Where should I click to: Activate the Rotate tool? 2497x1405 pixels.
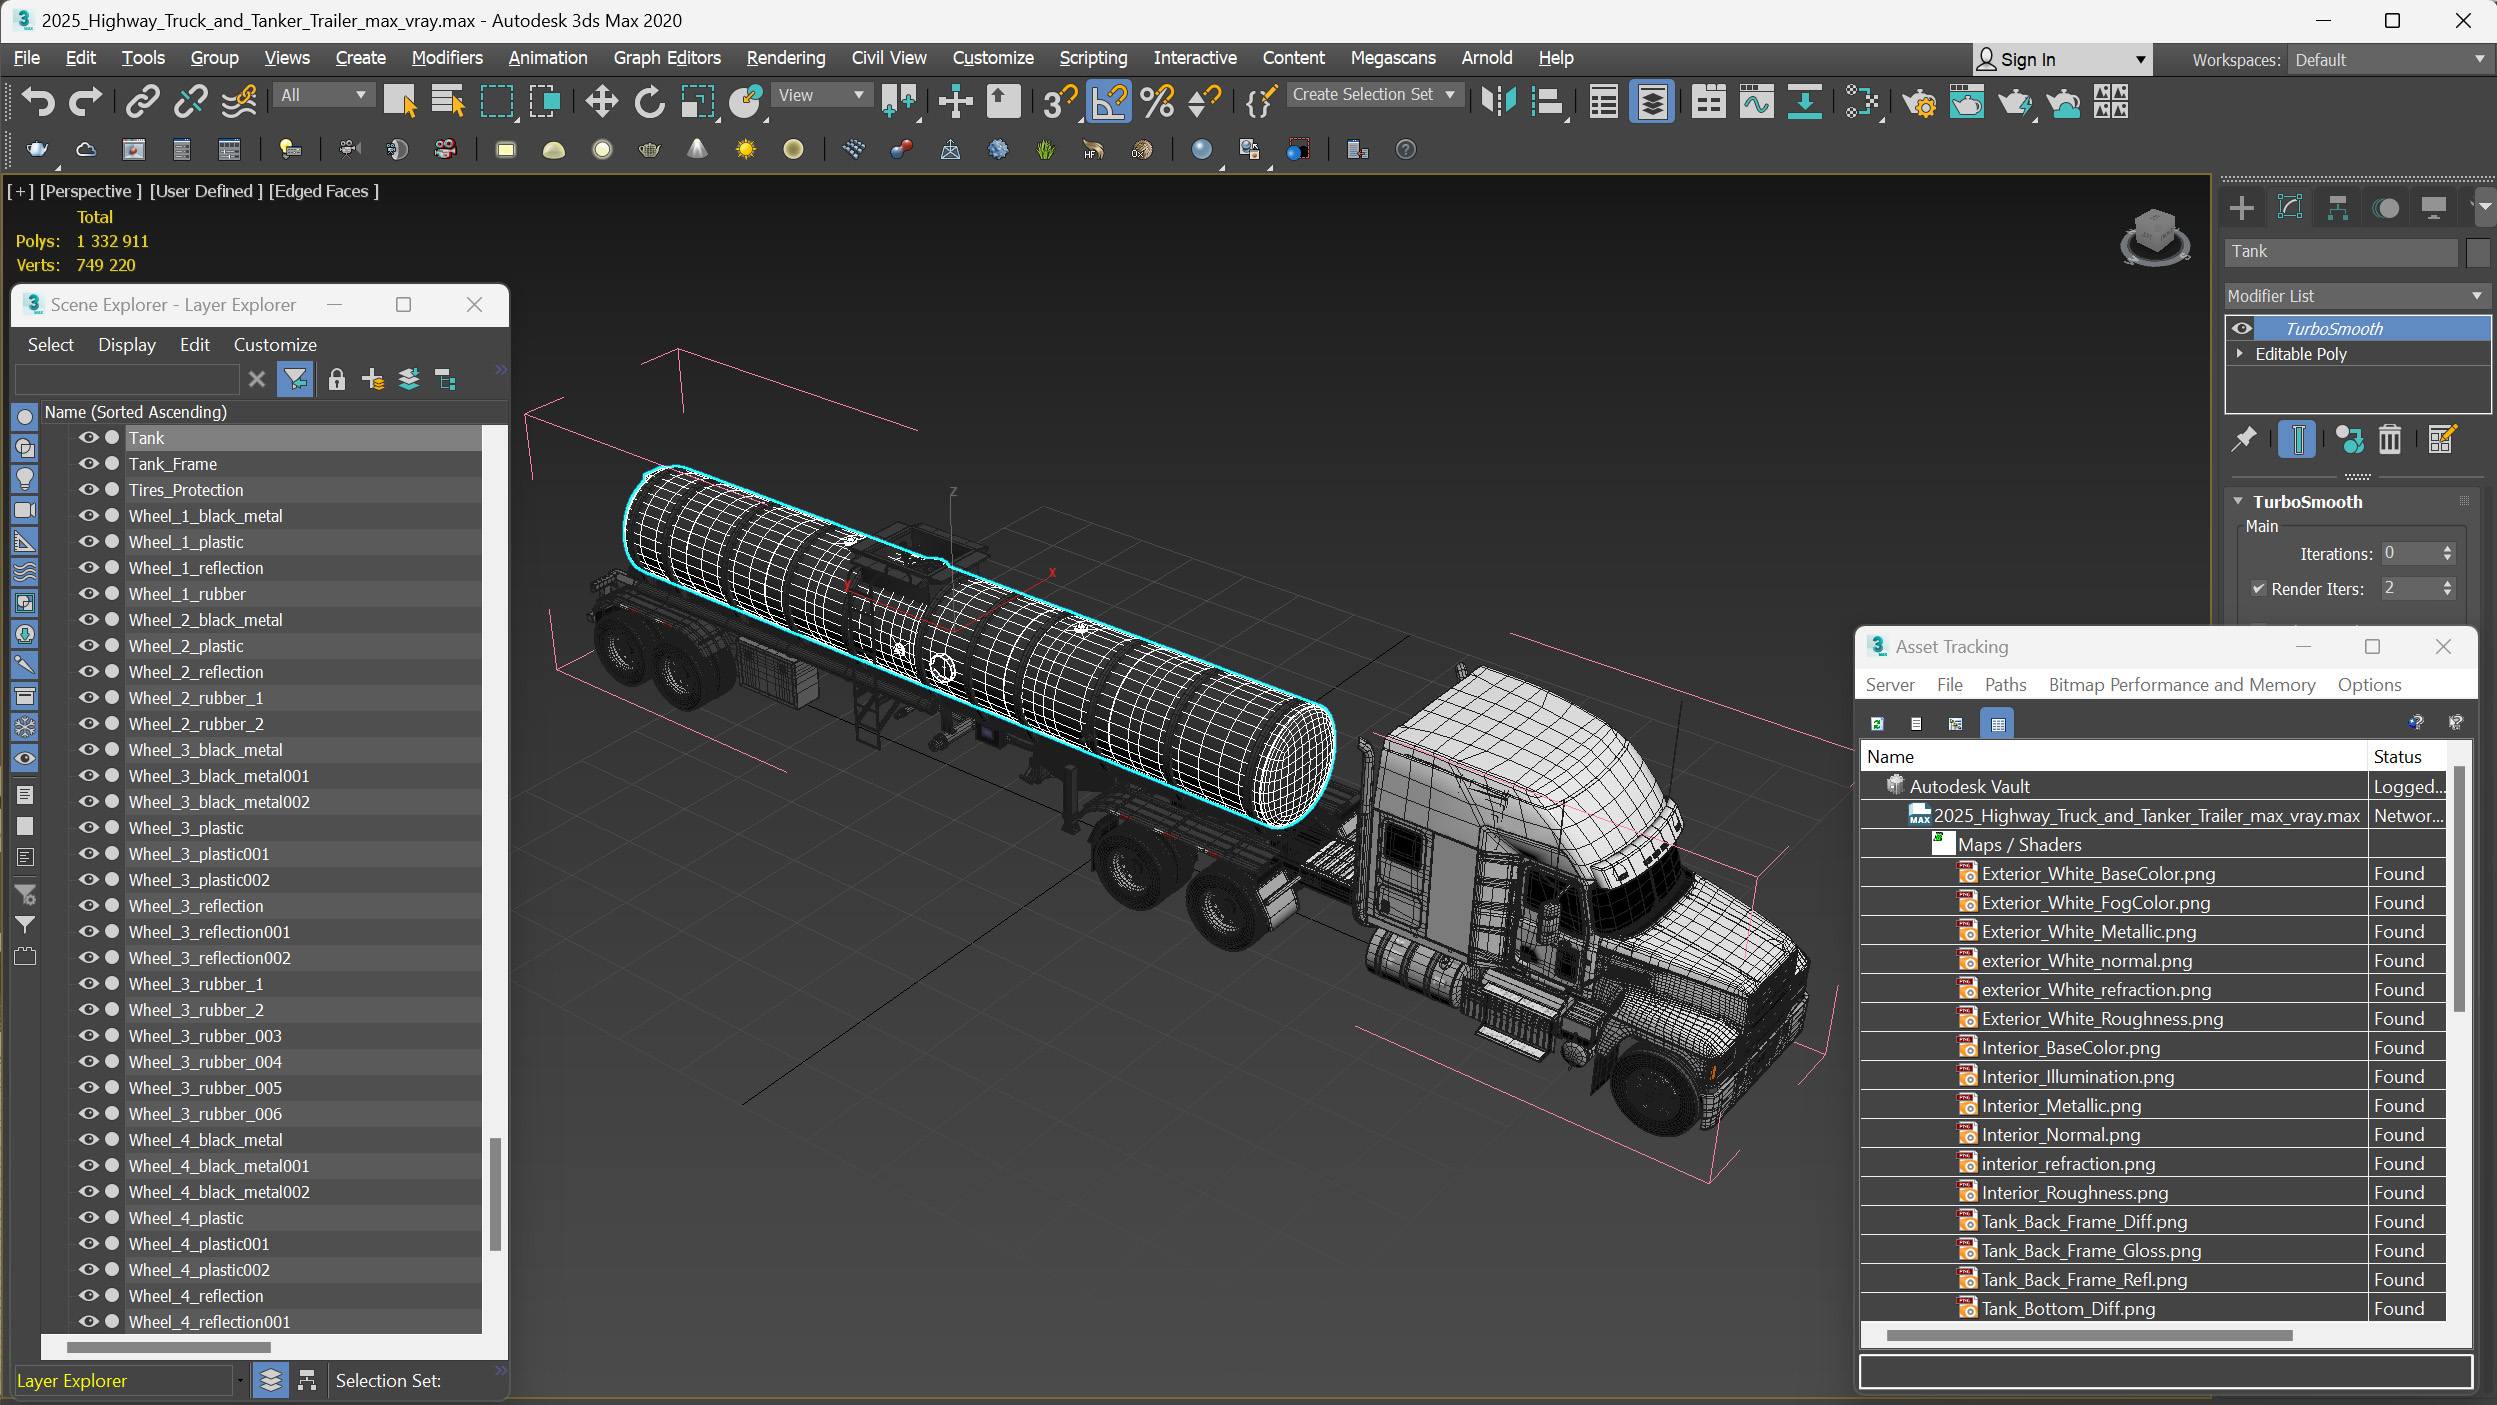coord(649,101)
